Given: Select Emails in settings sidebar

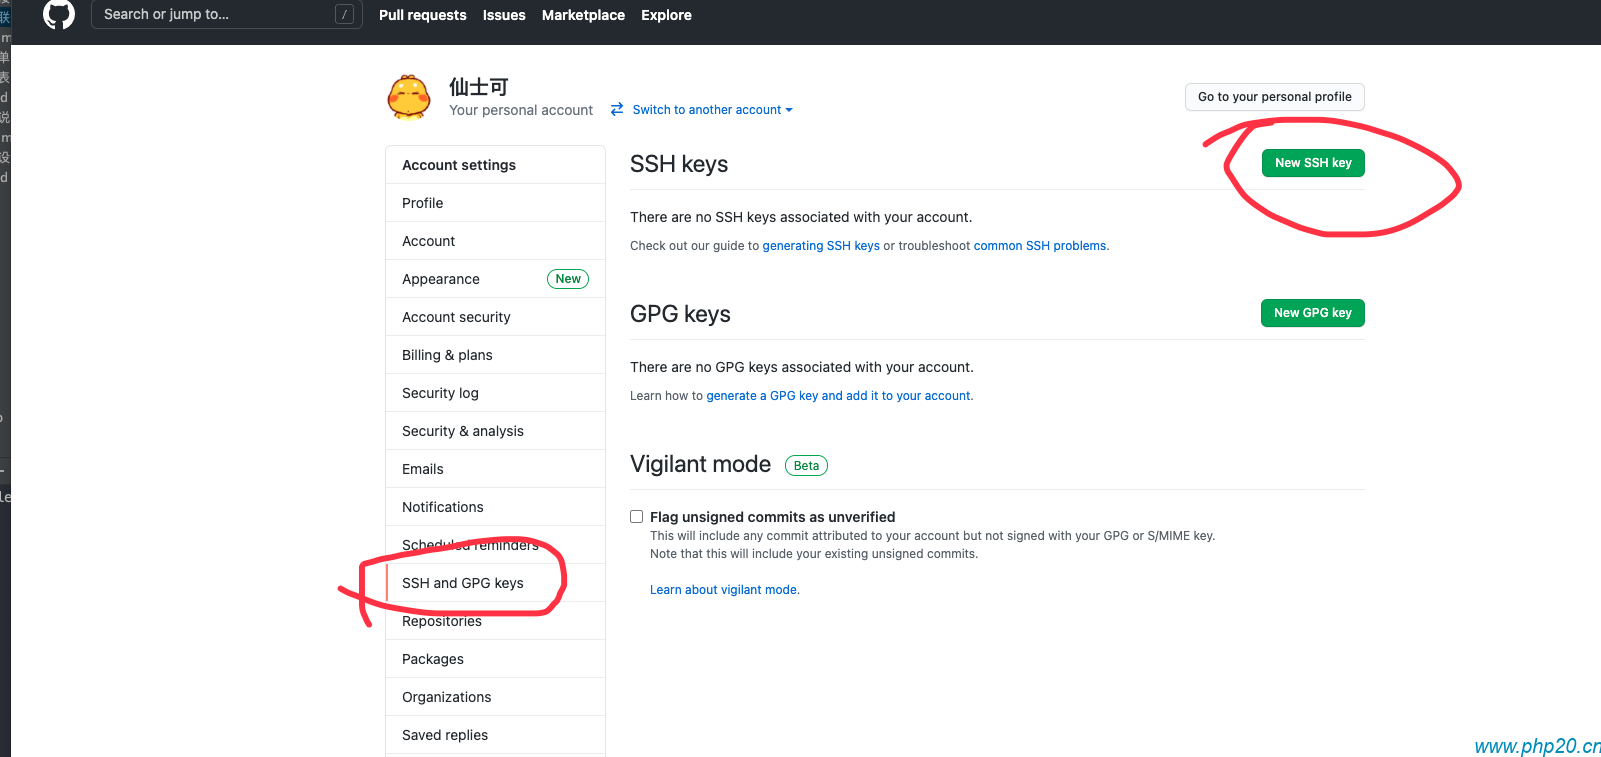Looking at the screenshot, I should tap(495, 469).
